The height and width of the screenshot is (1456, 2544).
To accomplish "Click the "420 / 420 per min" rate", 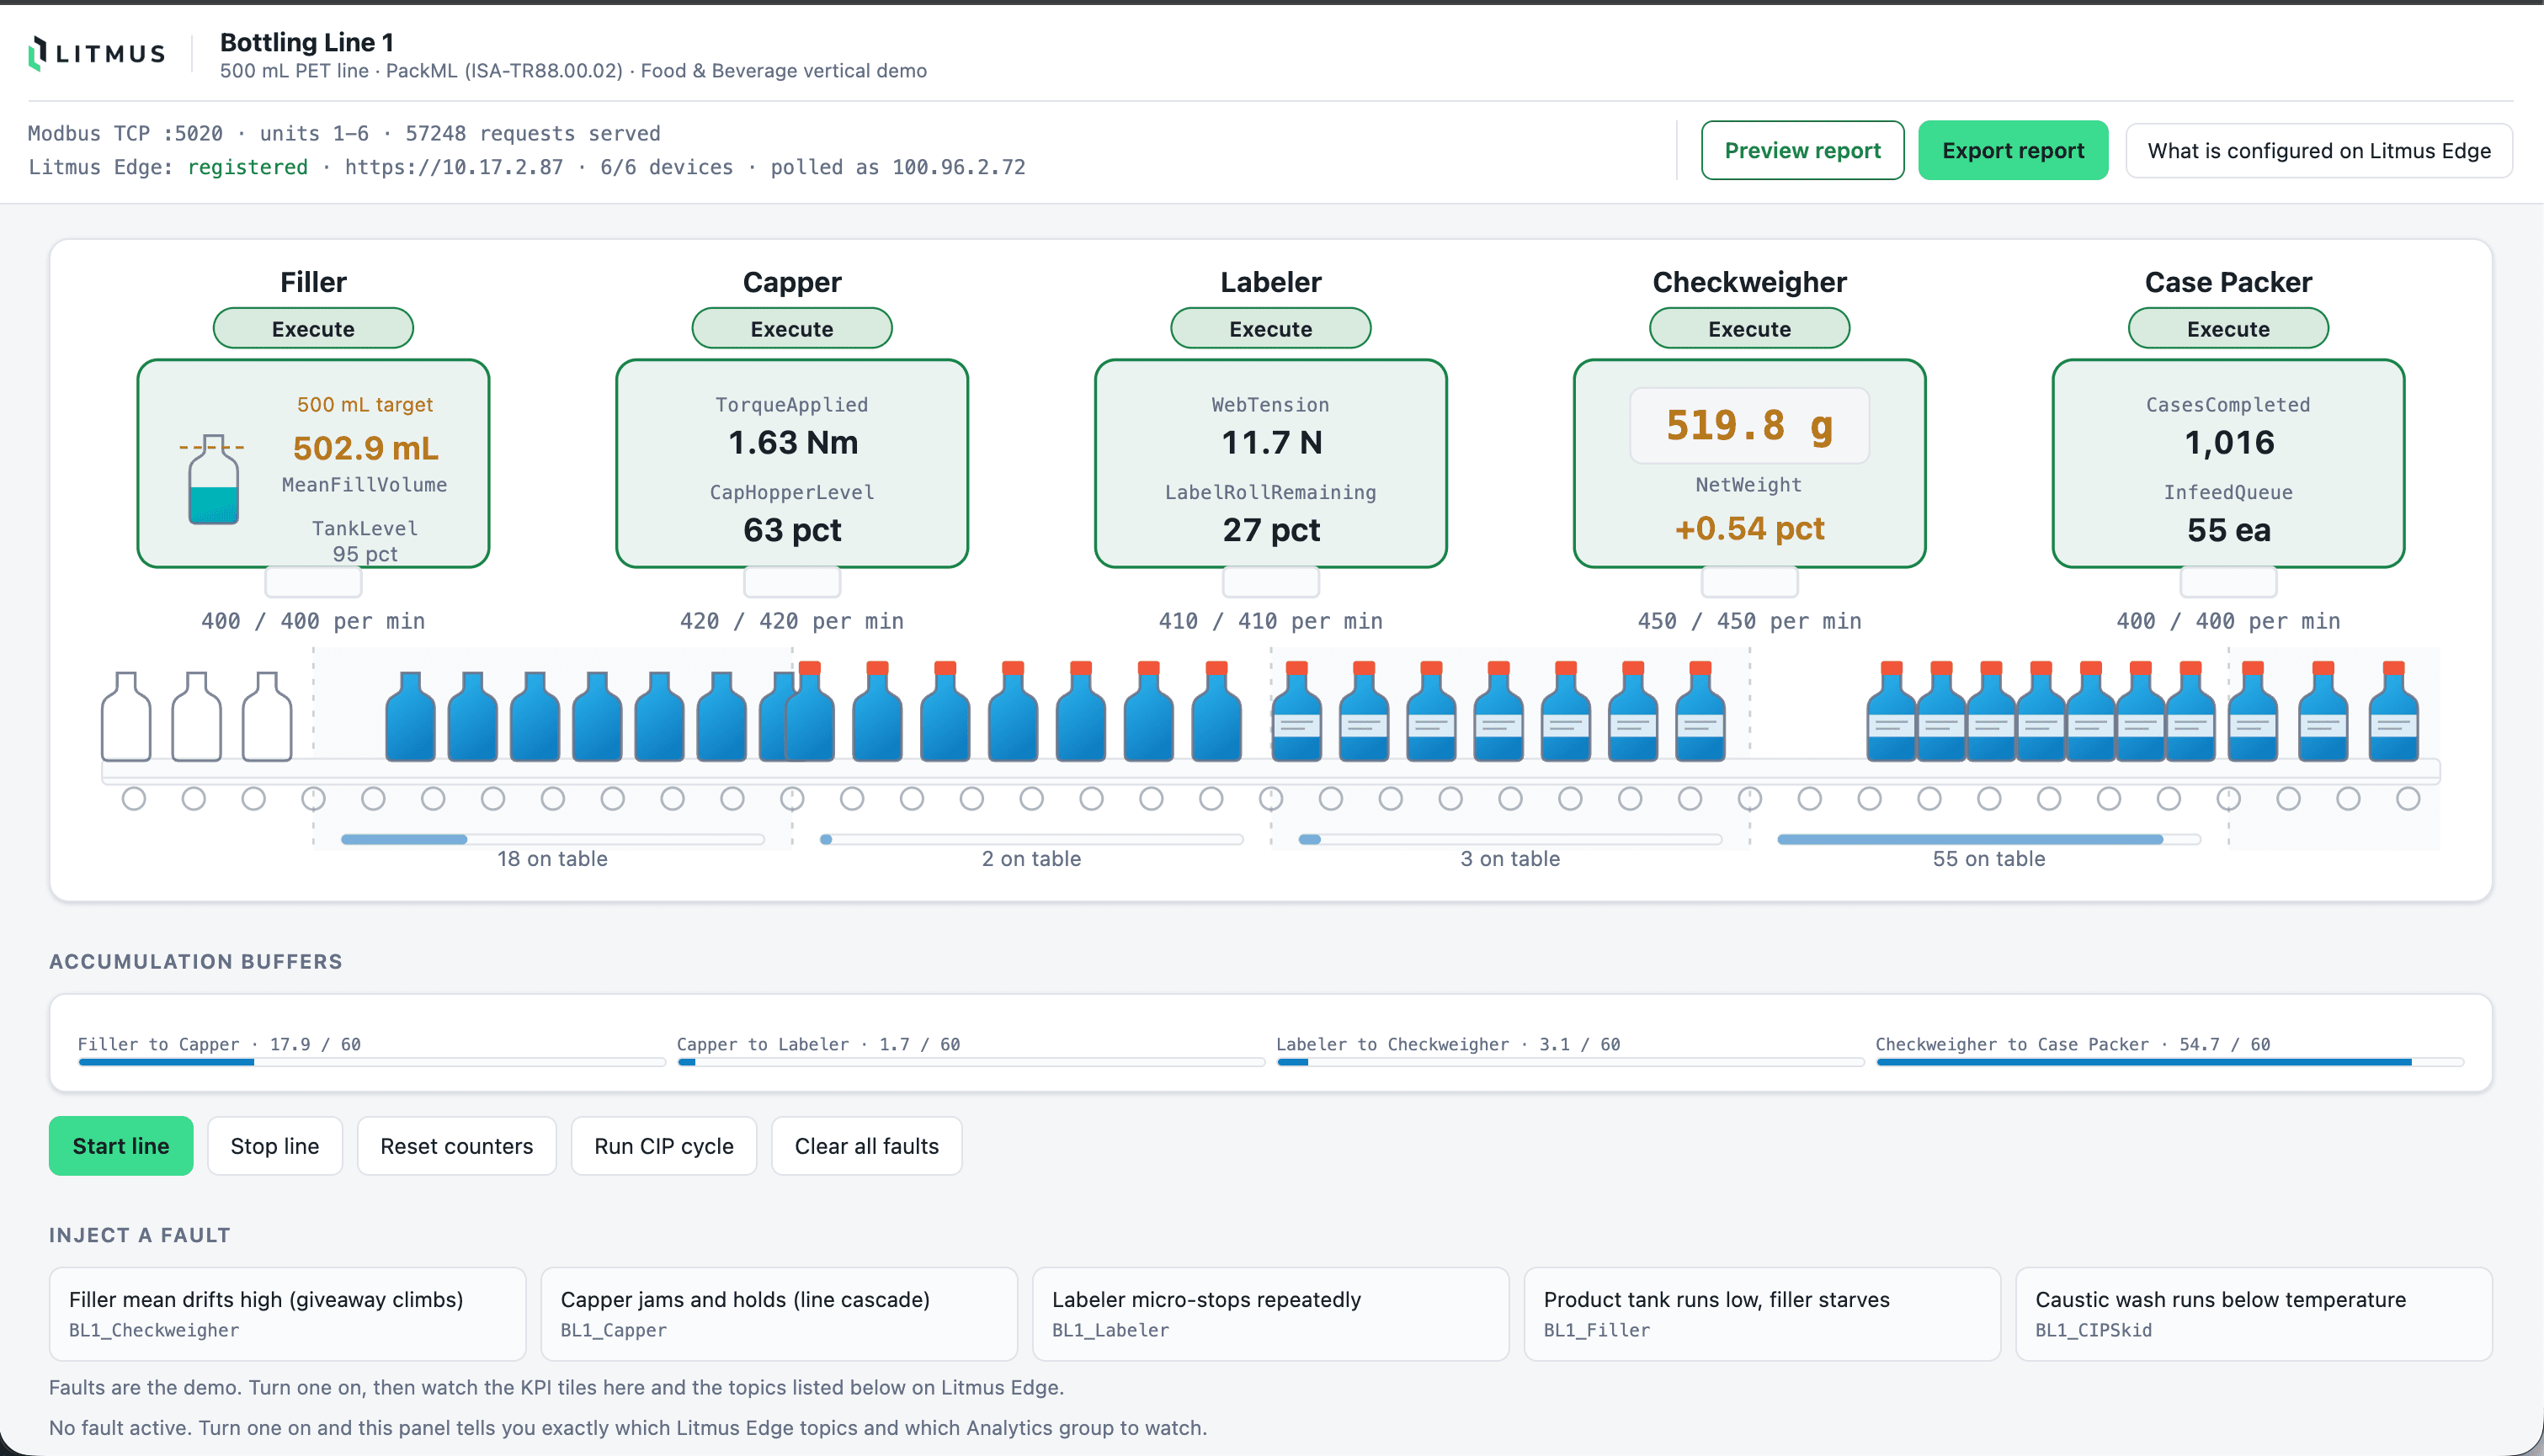I will pos(792,621).
